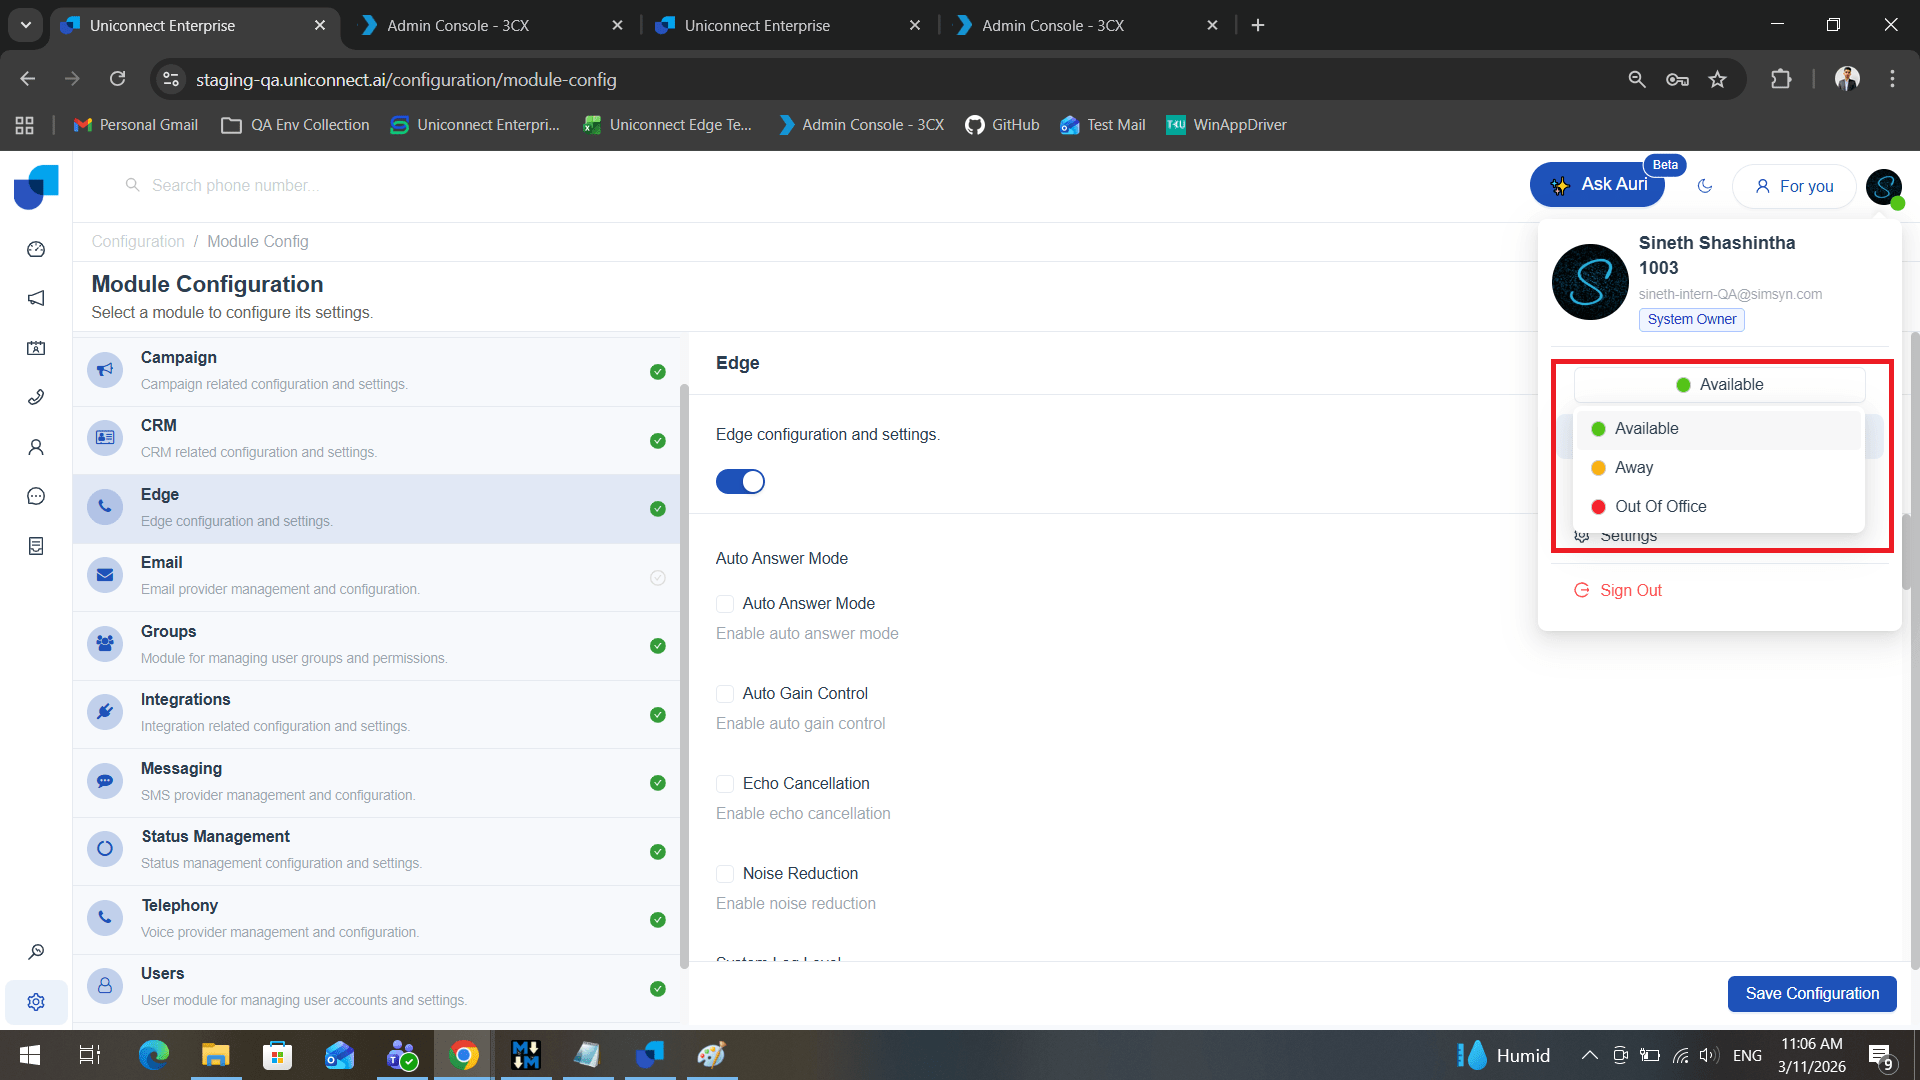Click the campaign megaphone sidebar icon

pyautogui.click(x=36, y=298)
